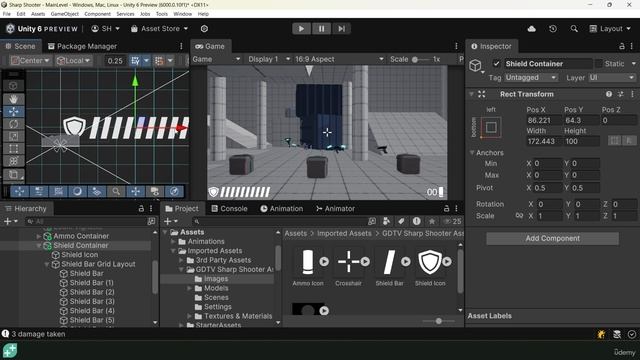Image resolution: width=640 pixels, height=360 pixels.
Task: Open Rect Transform help icon
Action: click(609, 94)
